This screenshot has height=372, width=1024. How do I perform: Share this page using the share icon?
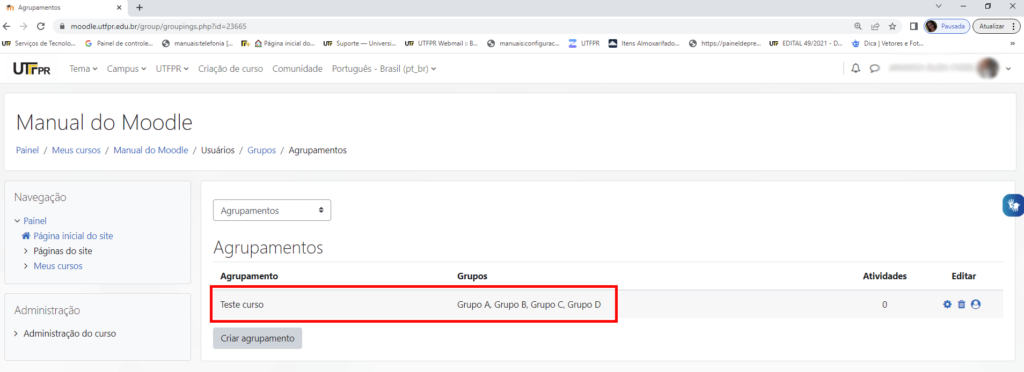point(875,27)
